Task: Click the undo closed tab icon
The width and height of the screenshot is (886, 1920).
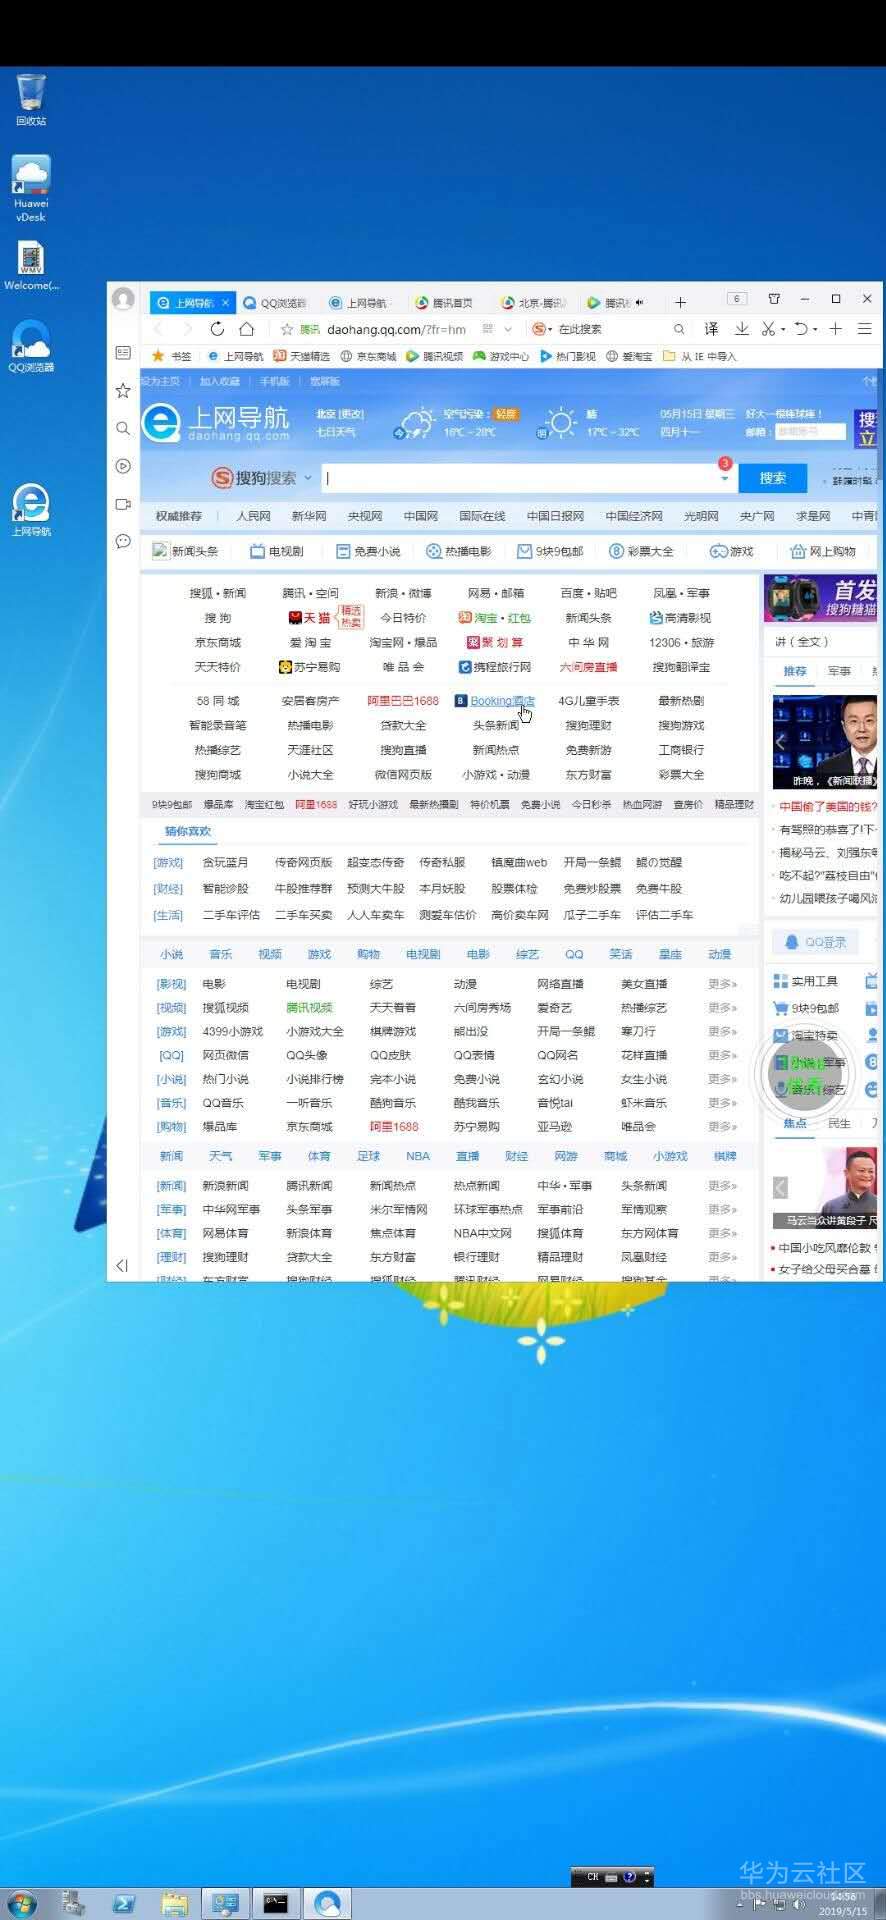Action: (800, 329)
